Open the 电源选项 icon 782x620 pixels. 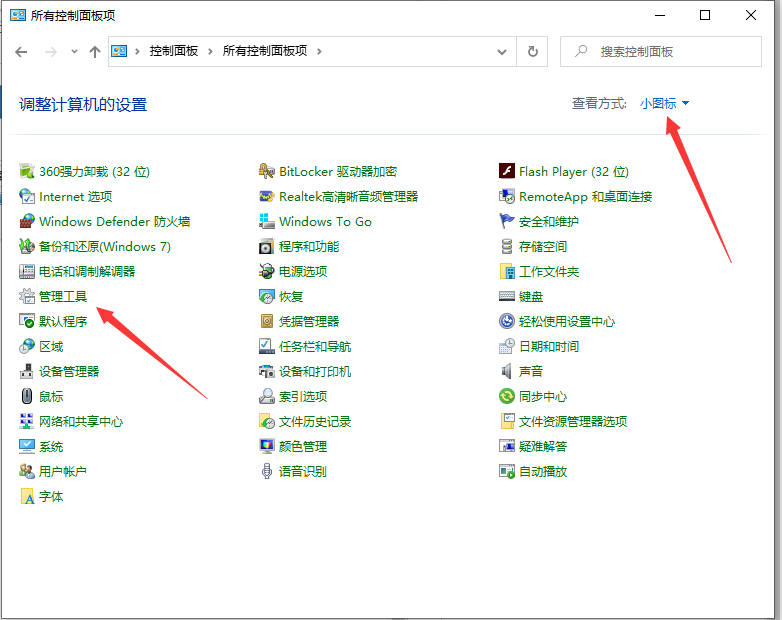pyautogui.click(x=267, y=271)
